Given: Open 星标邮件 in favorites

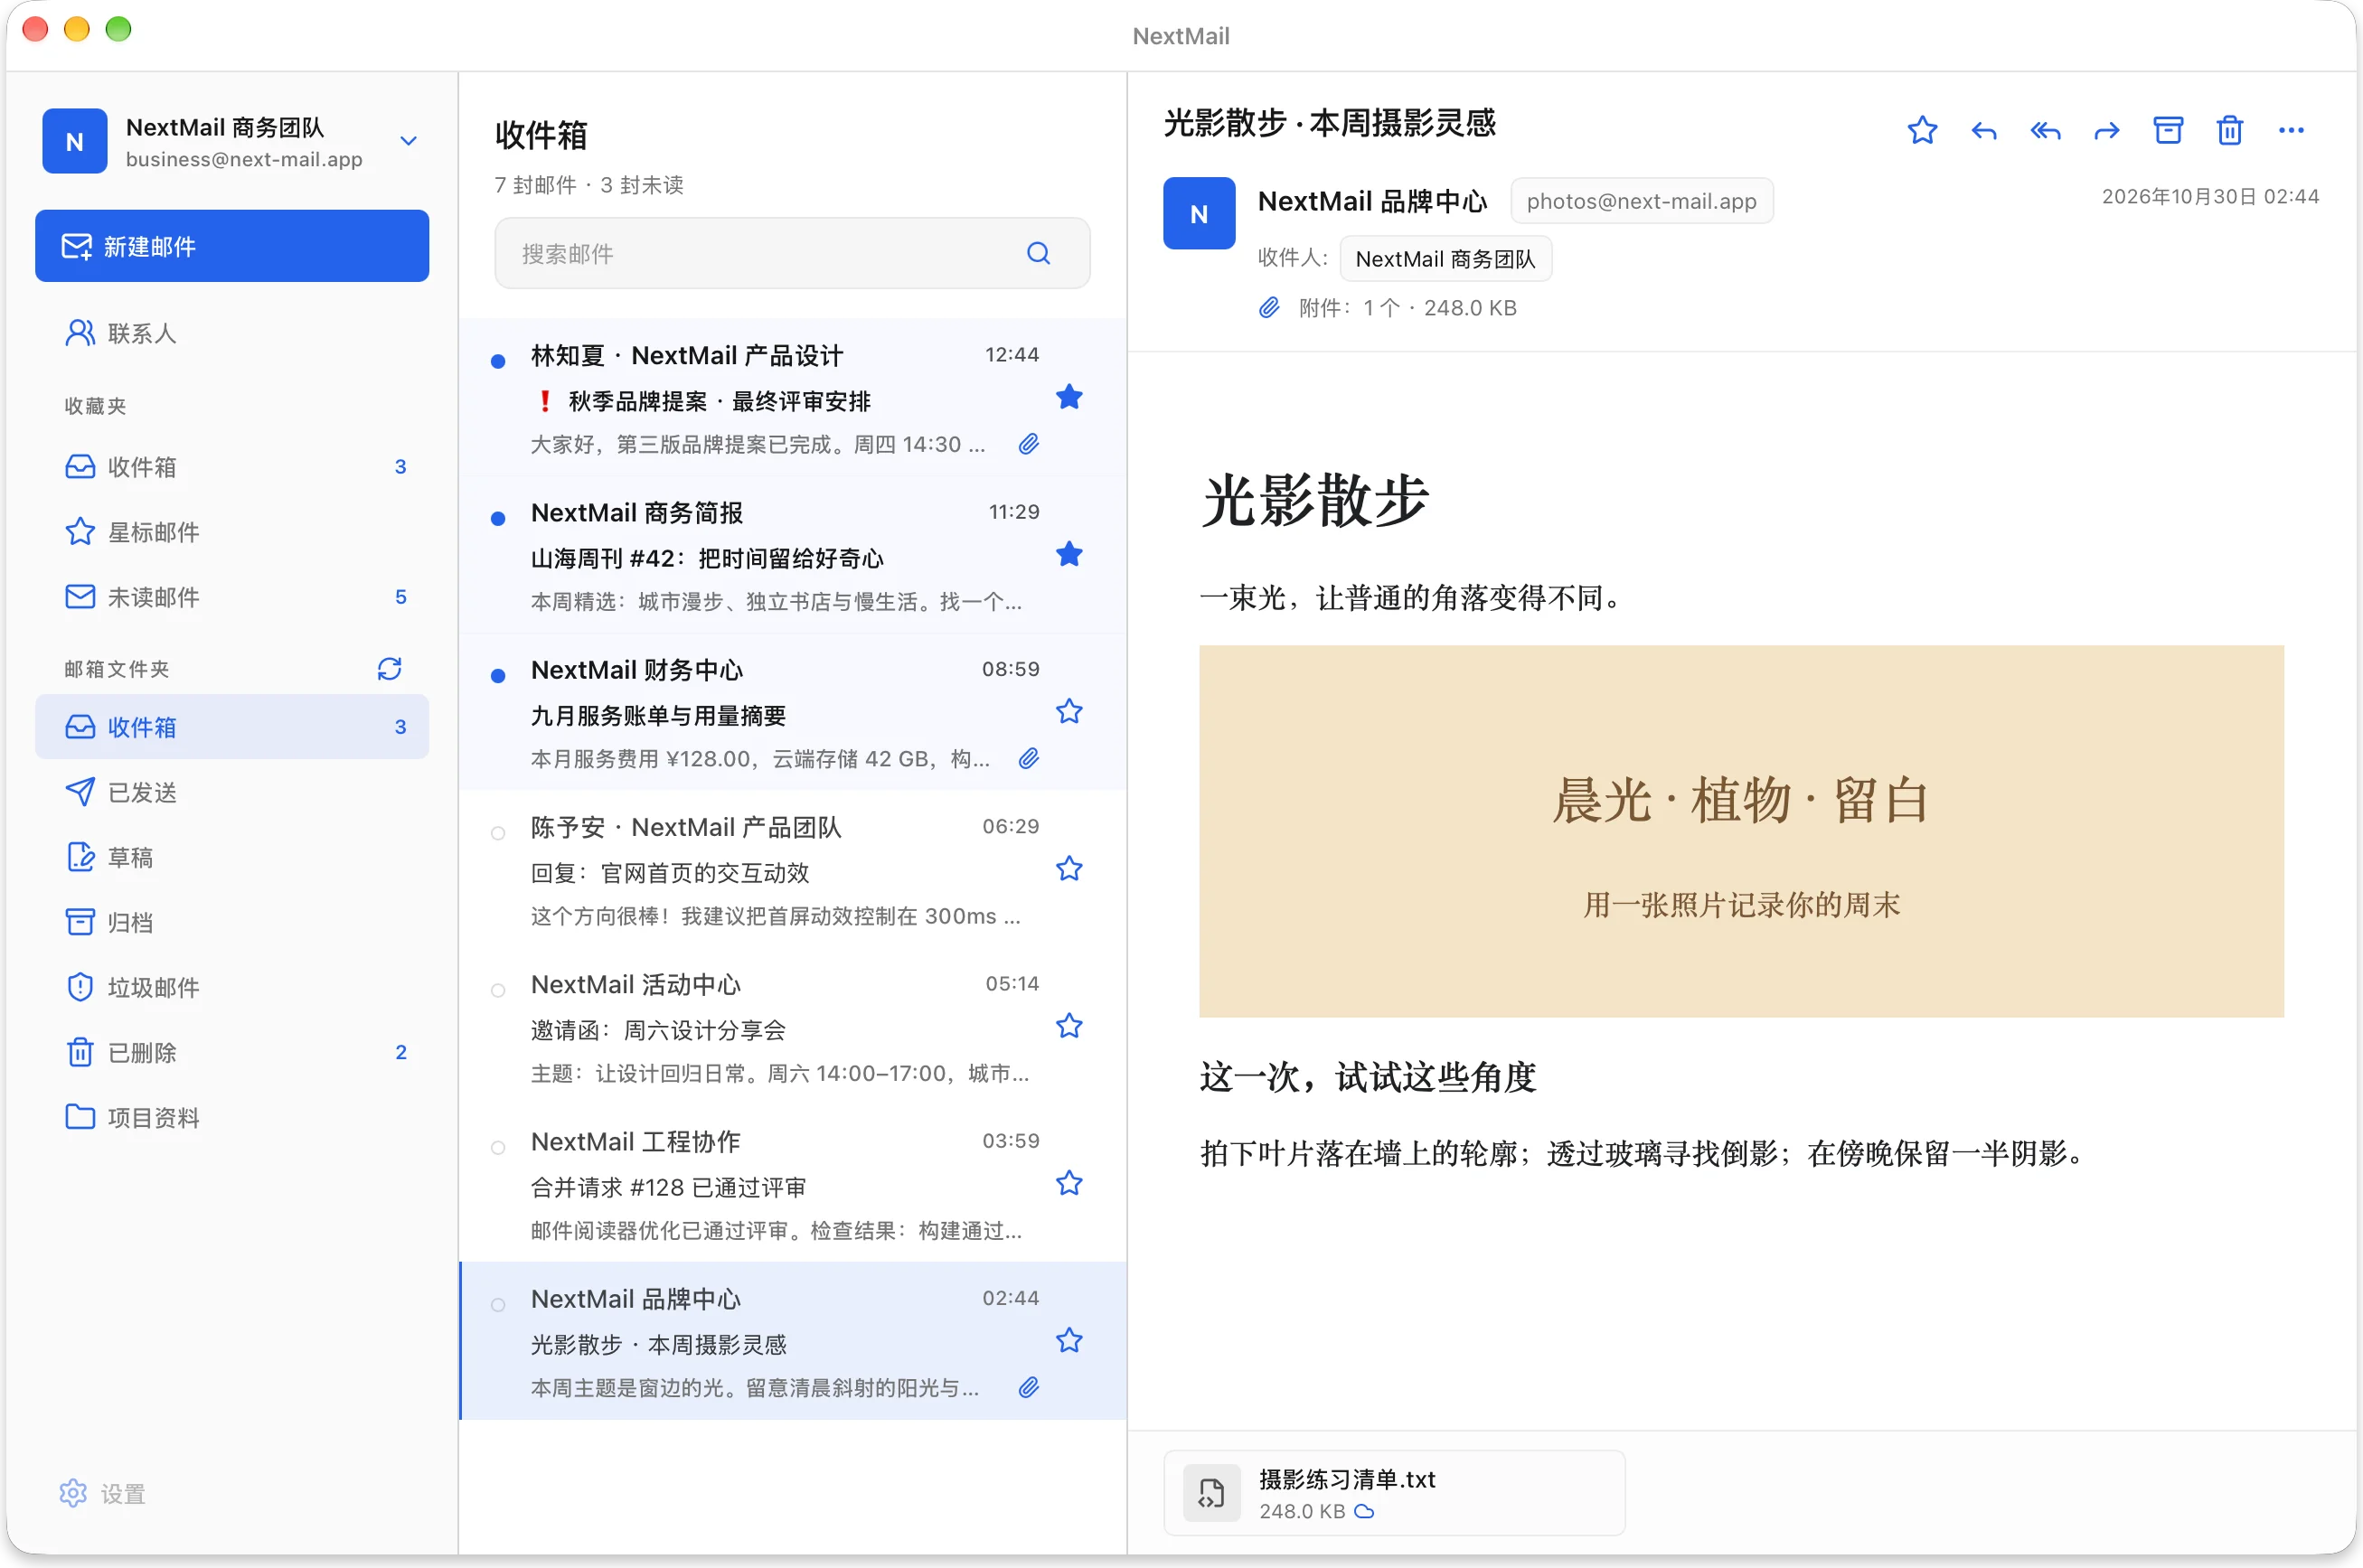Looking at the screenshot, I should [x=232, y=532].
